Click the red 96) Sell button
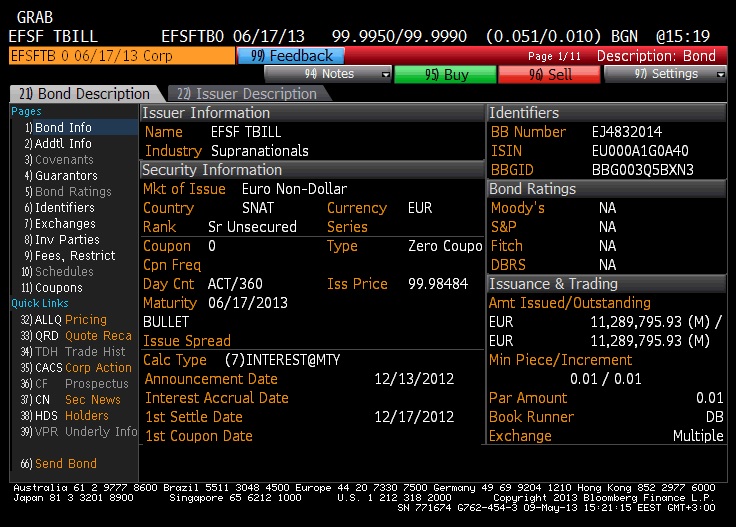Viewport: 736px width, 527px height. coord(550,74)
